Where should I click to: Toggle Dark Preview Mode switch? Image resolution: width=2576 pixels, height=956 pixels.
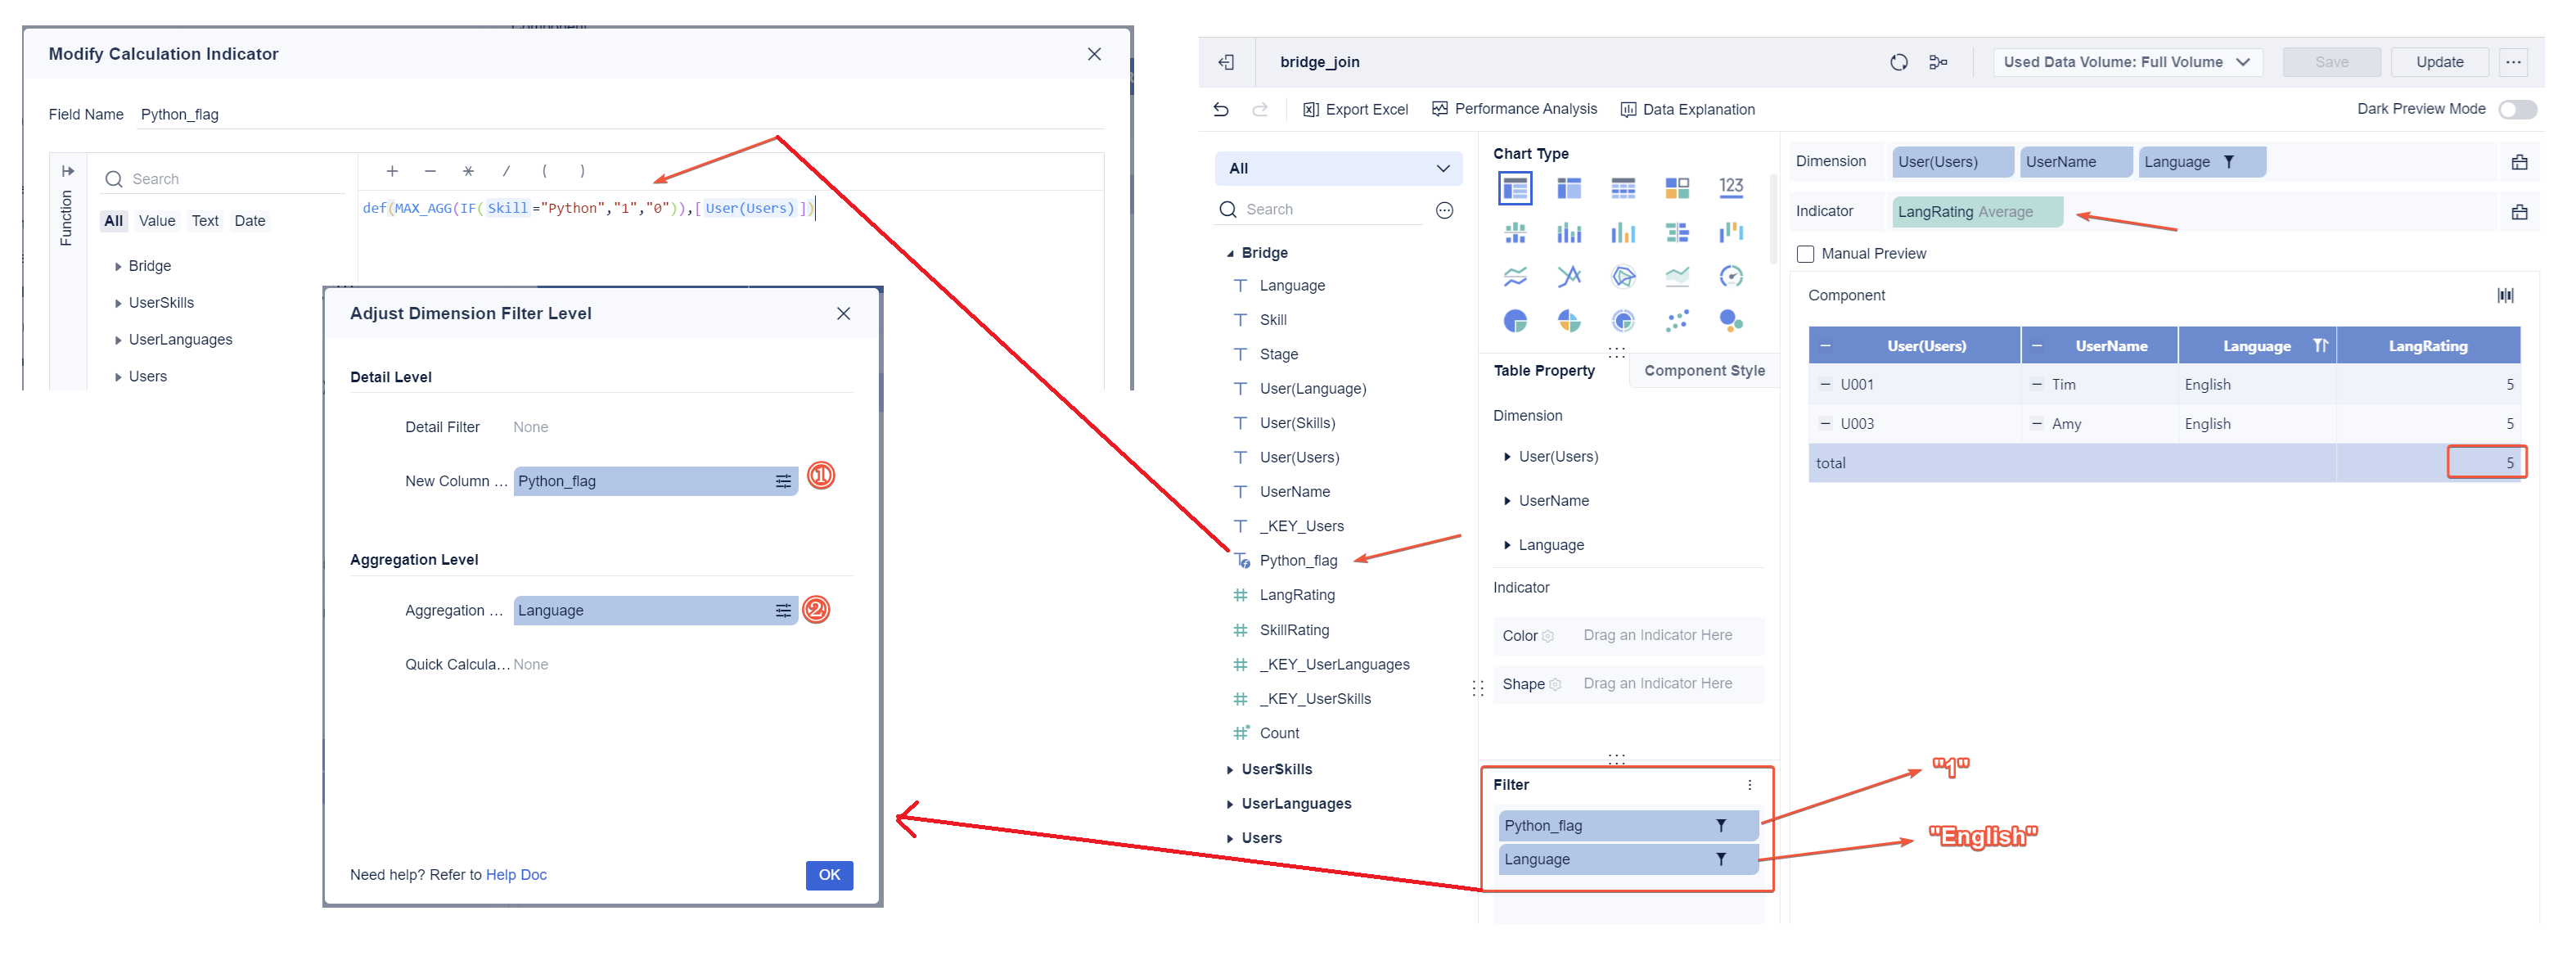click(2516, 110)
